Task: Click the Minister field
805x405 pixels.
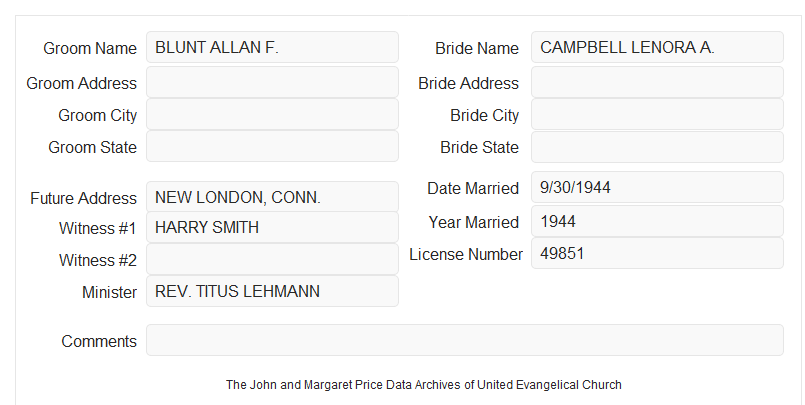Action: pyautogui.click(x=272, y=291)
